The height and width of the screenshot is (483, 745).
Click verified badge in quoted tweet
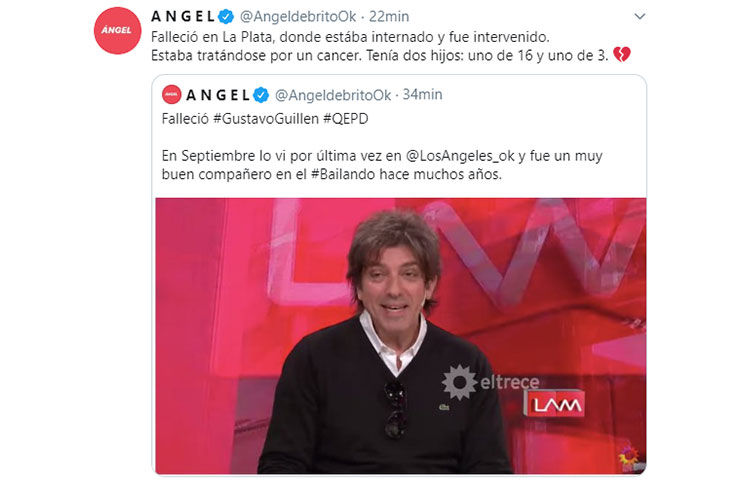click(260, 95)
